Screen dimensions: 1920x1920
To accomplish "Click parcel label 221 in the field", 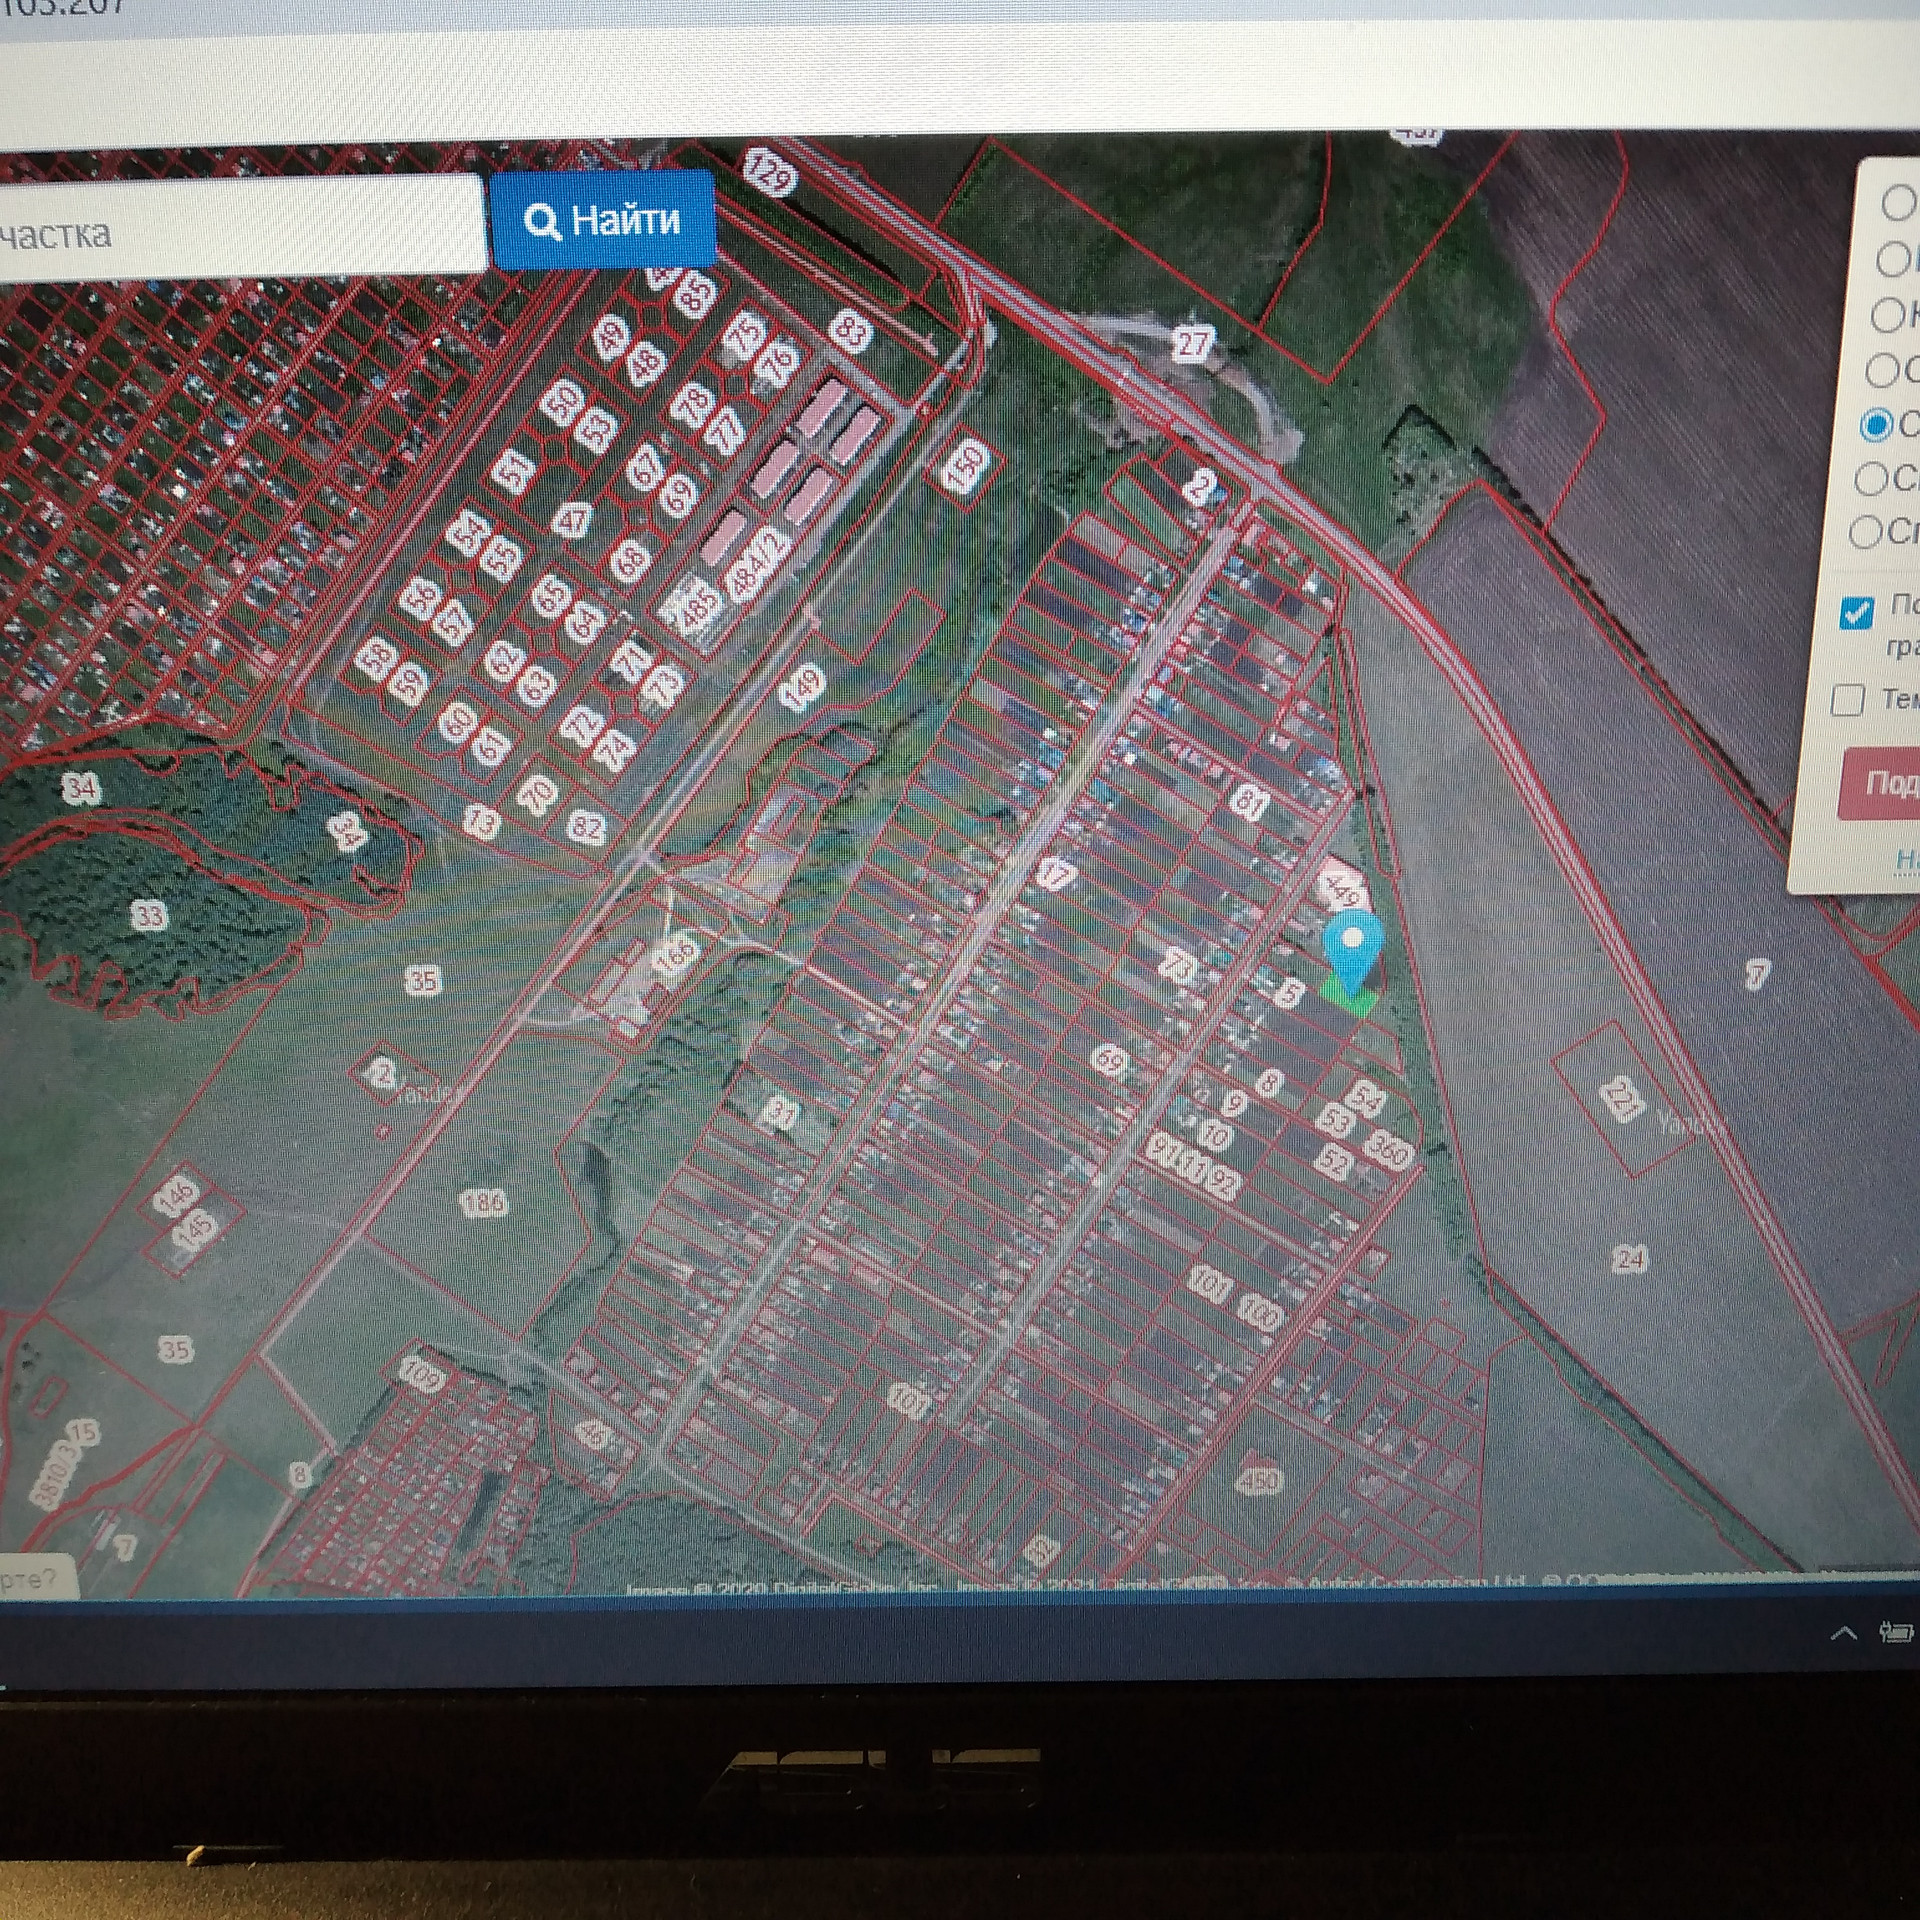I will click(1621, 1100).
